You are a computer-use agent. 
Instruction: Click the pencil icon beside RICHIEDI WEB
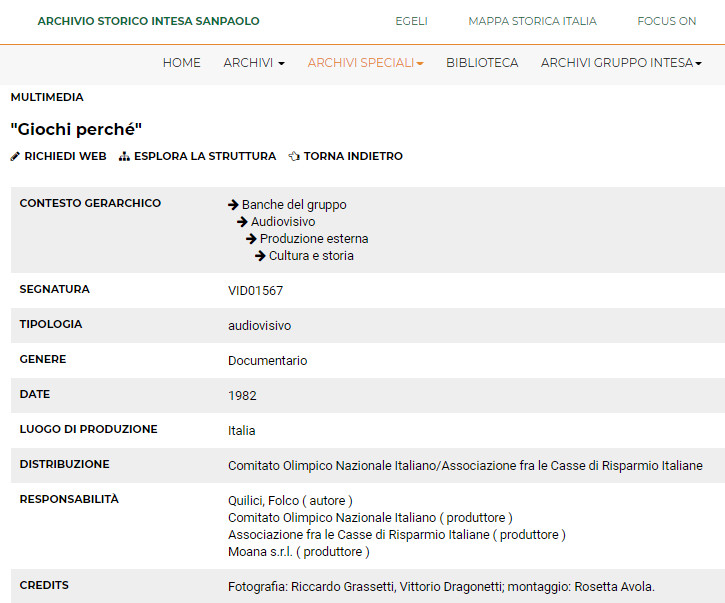(x=15, y=157)
